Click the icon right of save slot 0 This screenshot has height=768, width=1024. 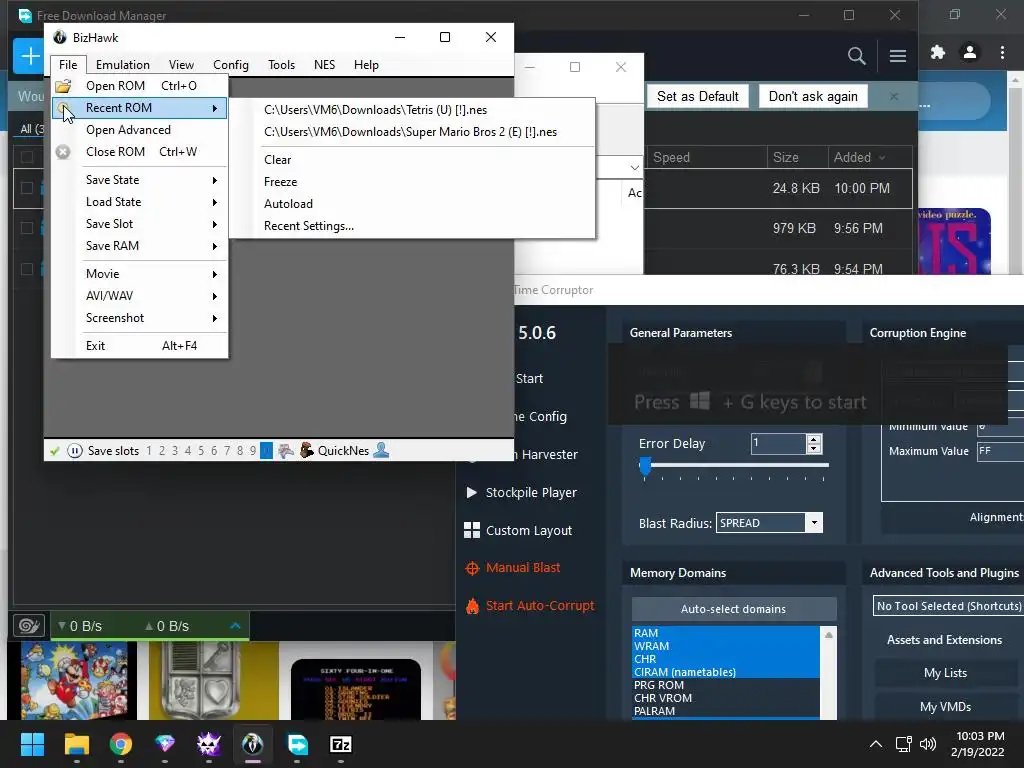tap(285, 451)
